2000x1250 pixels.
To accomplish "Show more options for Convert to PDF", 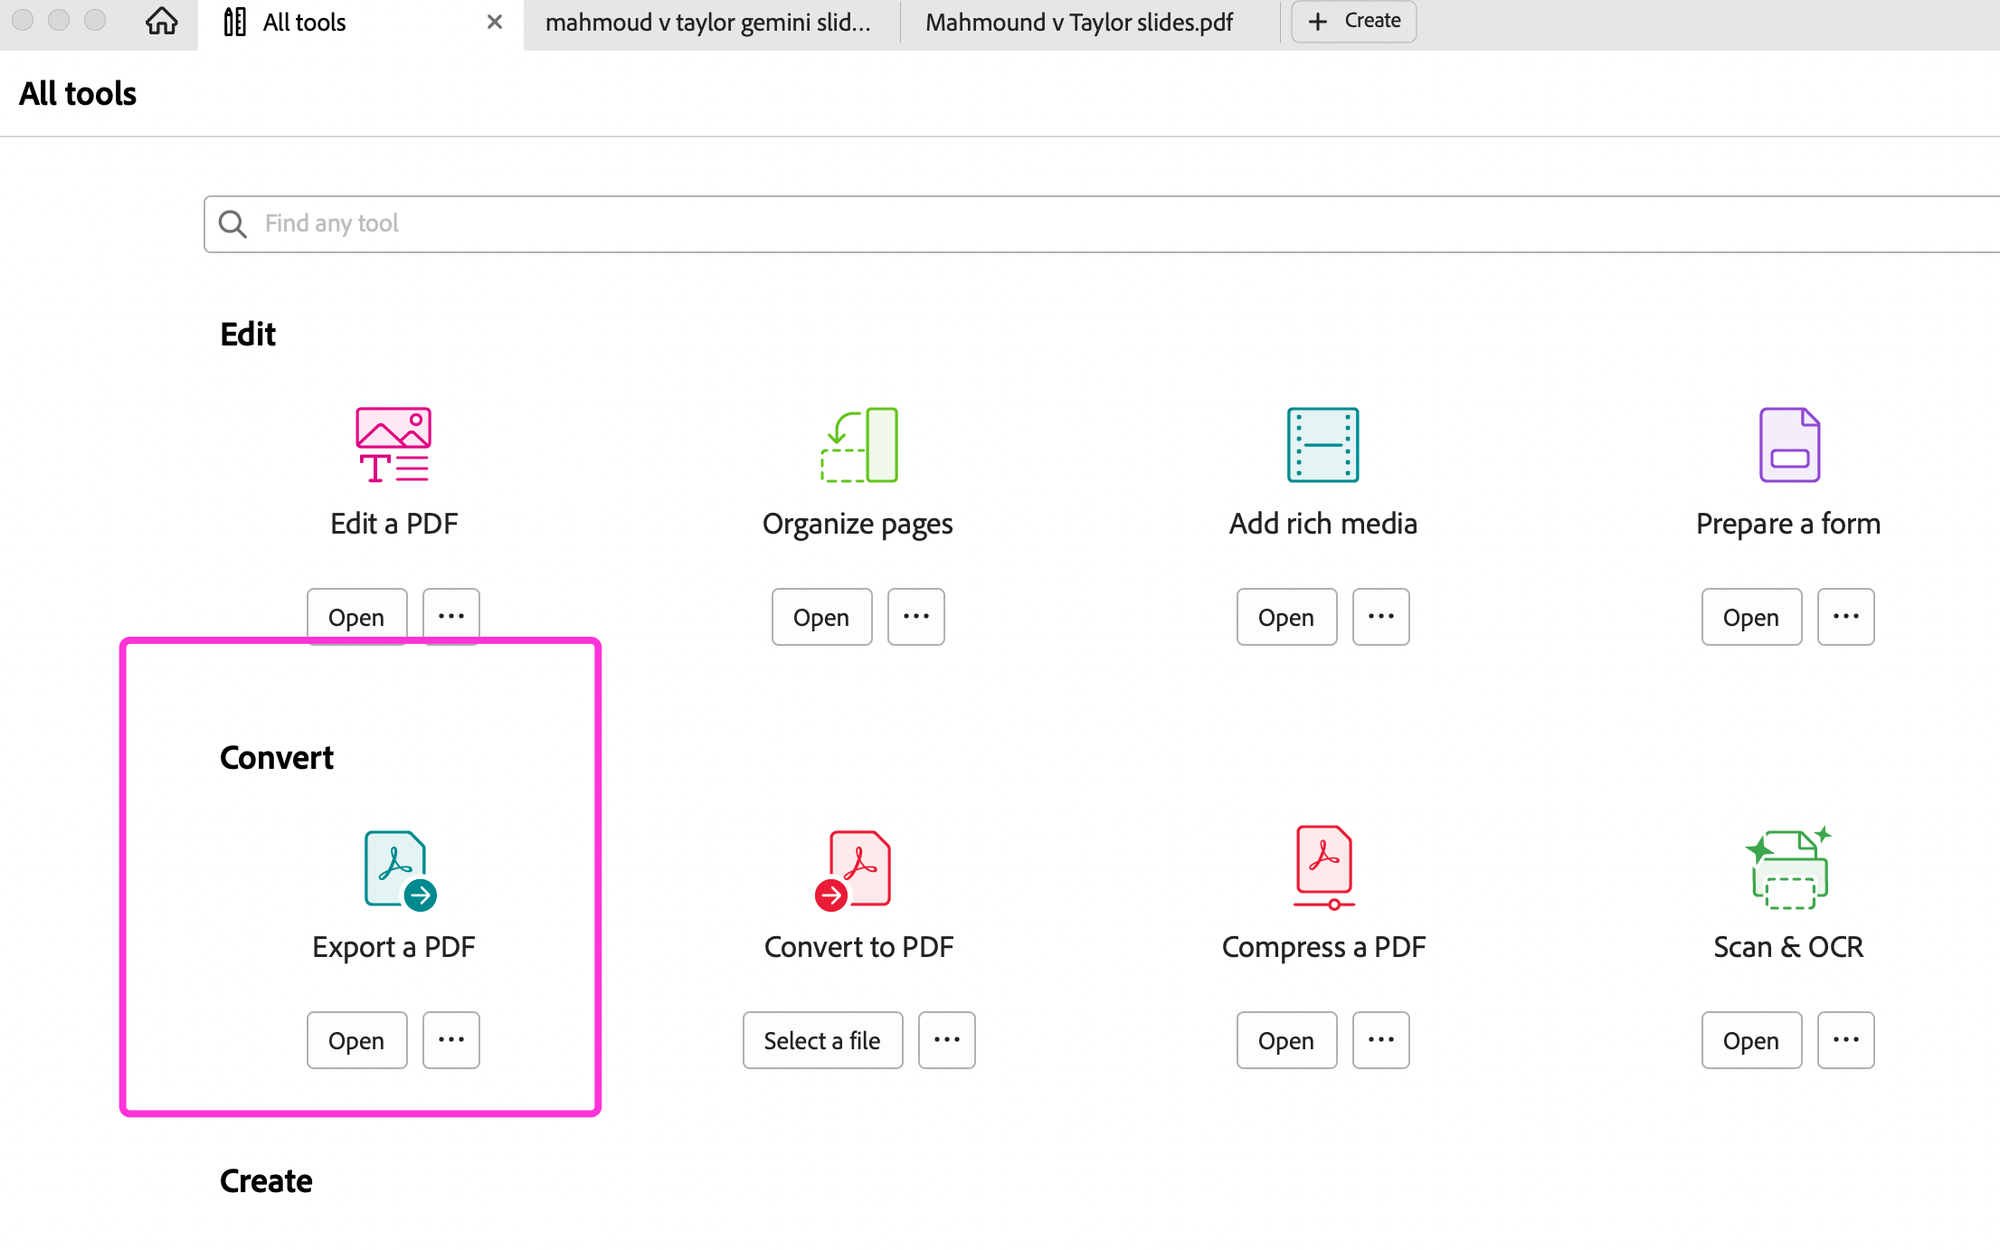I will point(946,1040).
